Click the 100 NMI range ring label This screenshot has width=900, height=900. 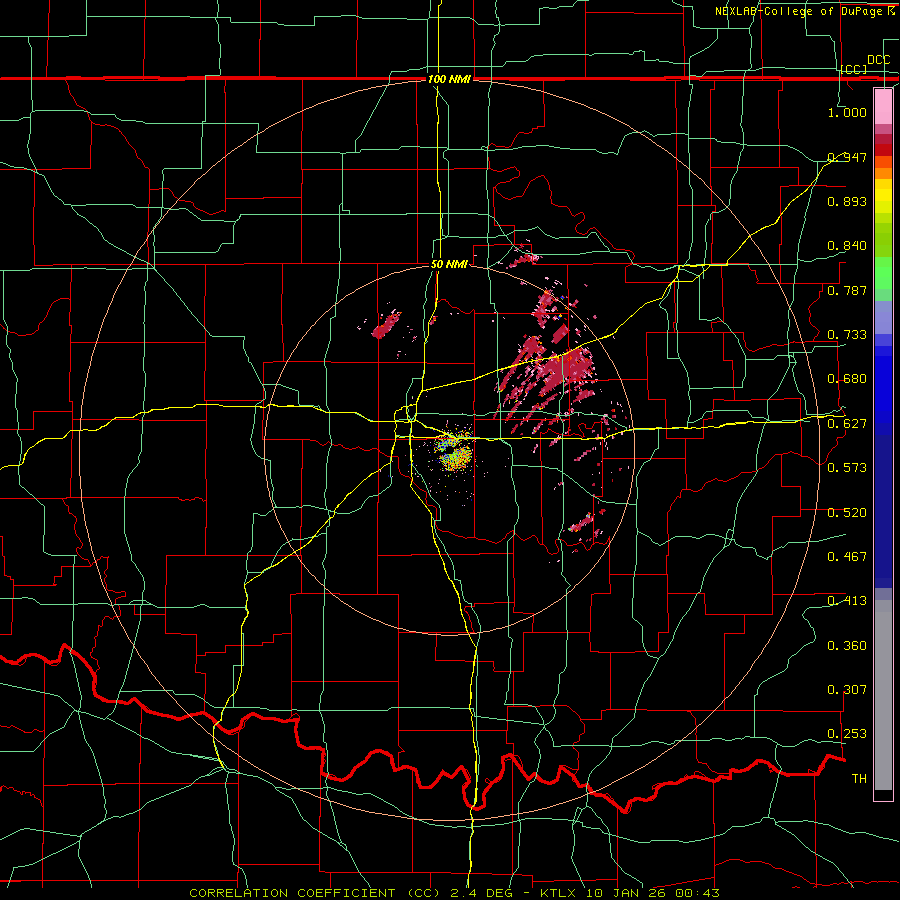[449, 79]
